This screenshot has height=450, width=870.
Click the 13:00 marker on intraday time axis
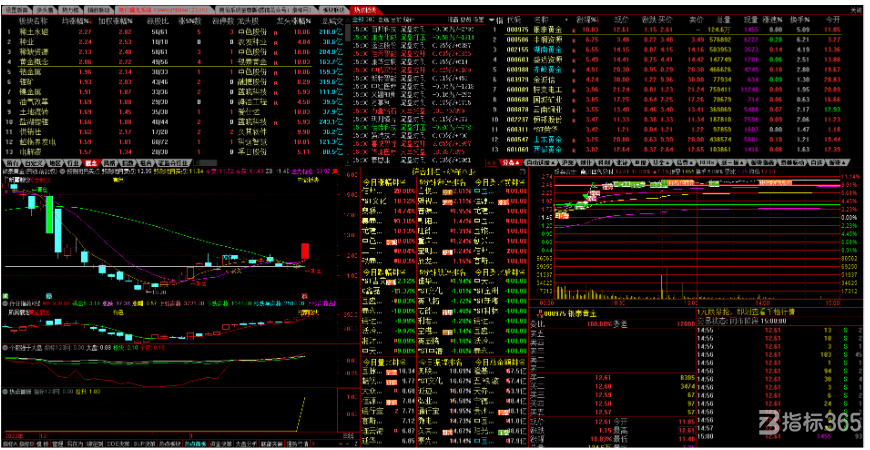point(691,303)
